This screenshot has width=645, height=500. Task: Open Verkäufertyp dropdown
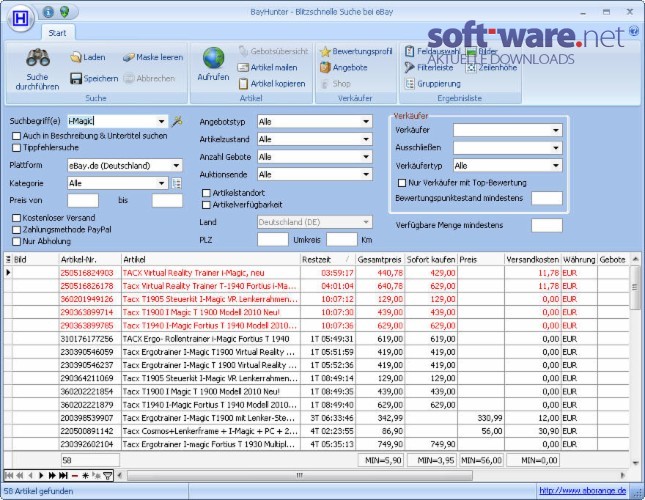coord(556,166)
